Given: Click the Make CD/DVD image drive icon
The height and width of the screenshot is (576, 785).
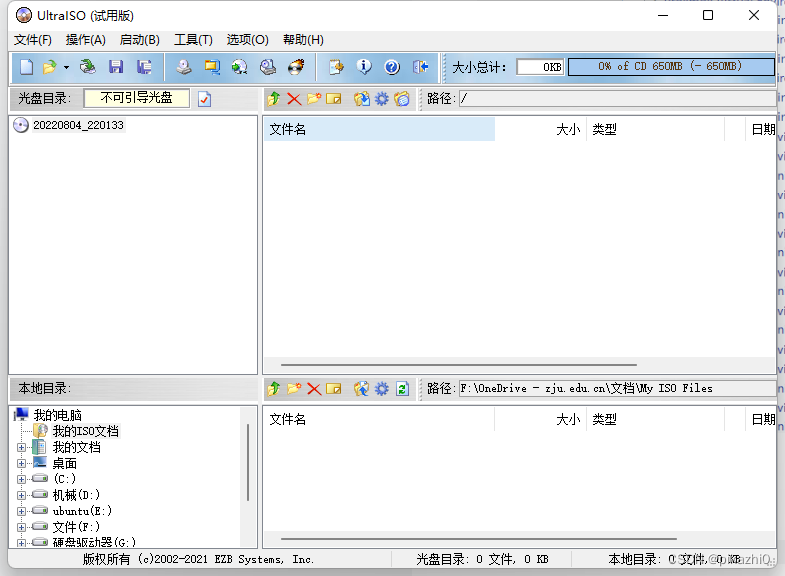Looking at the screenshot, I should coord(184,67).
